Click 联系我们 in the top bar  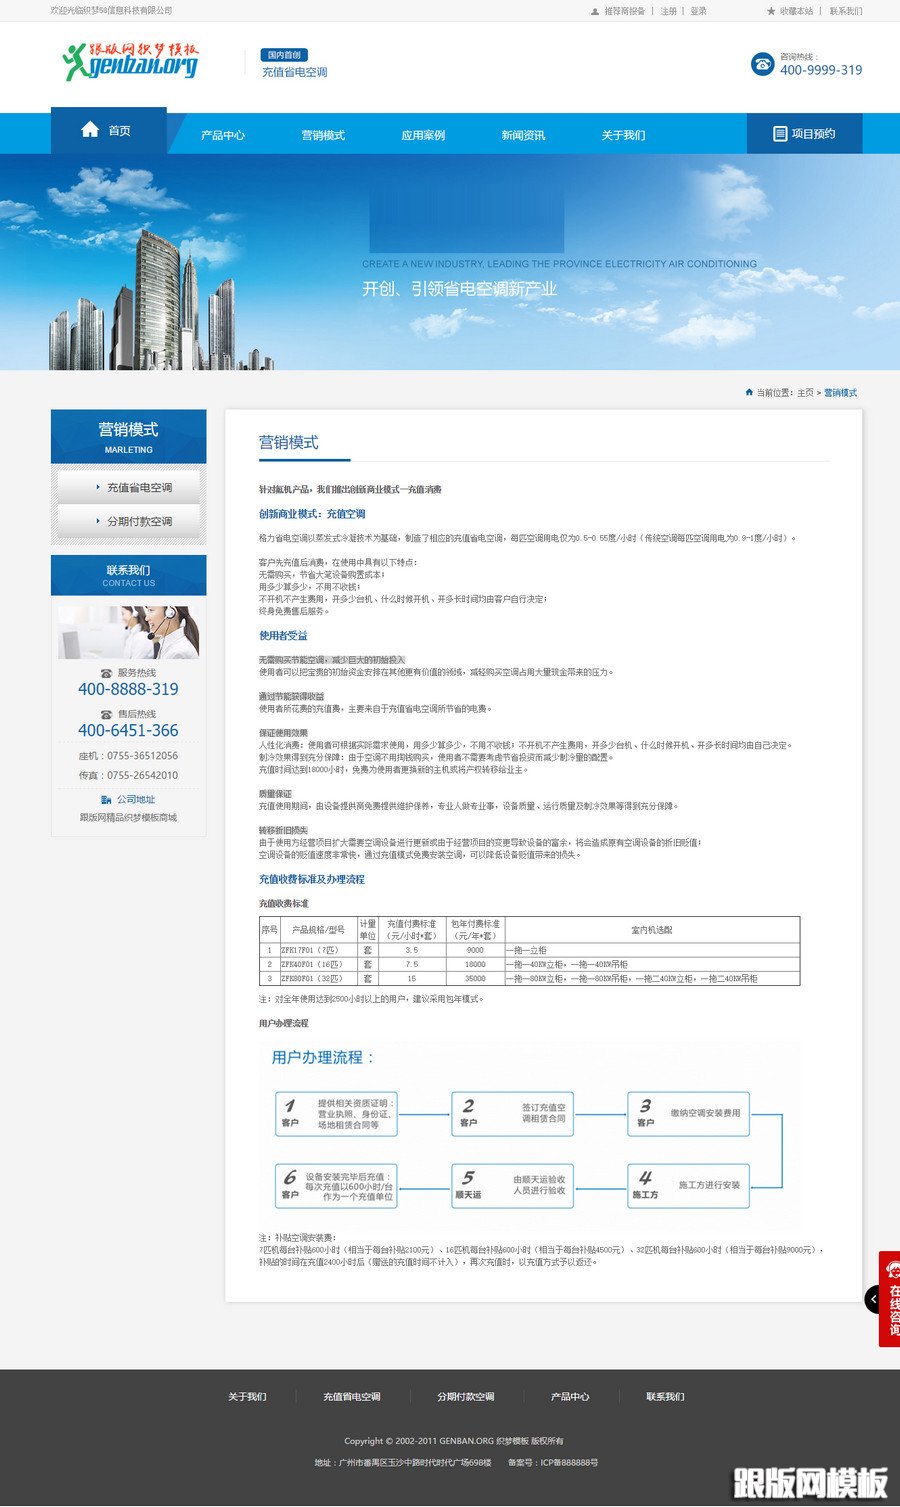point(845,12)
